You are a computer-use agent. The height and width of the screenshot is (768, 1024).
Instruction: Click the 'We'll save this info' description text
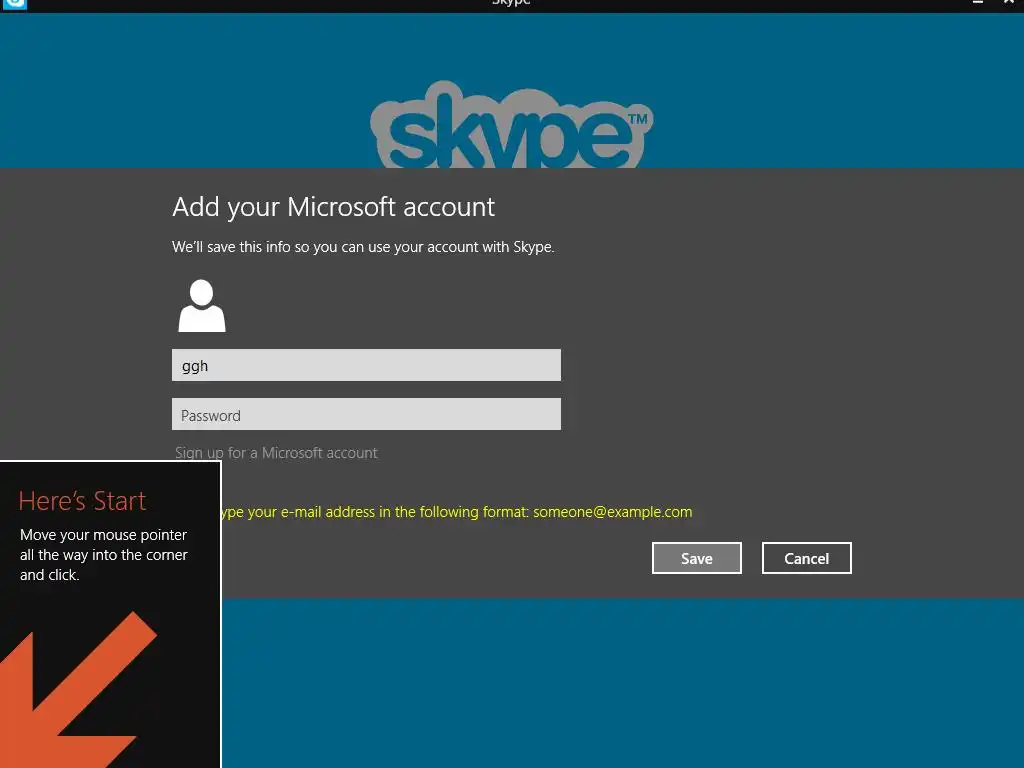pyautogui.click(x=363, y=247)
